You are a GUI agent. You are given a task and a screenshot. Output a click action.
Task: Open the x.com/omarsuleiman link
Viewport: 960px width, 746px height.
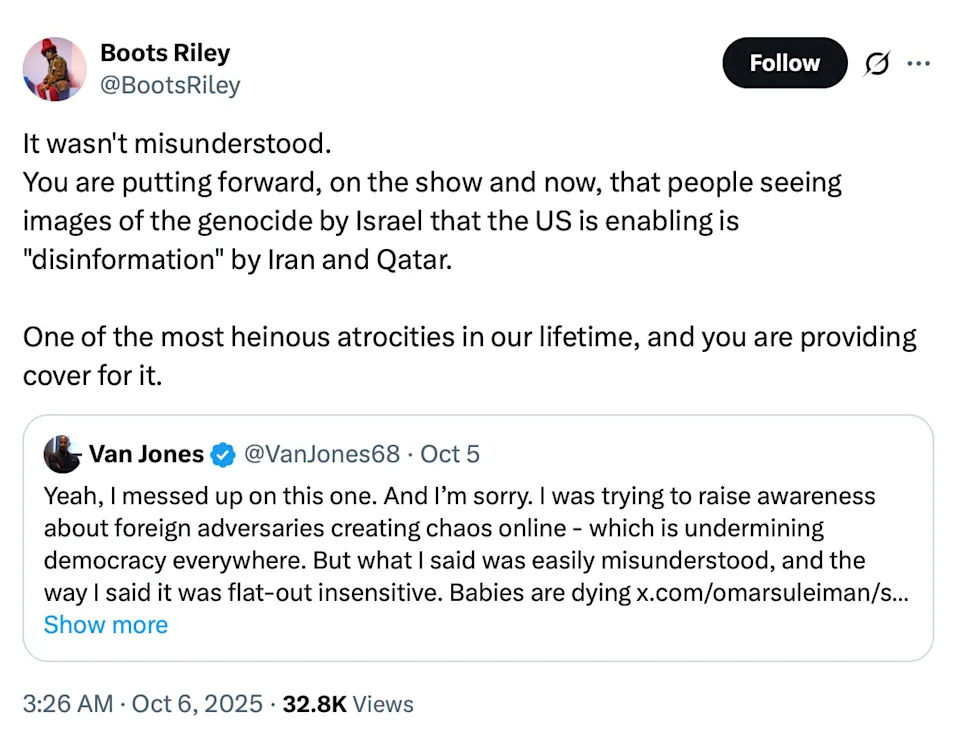click(771, 592)
